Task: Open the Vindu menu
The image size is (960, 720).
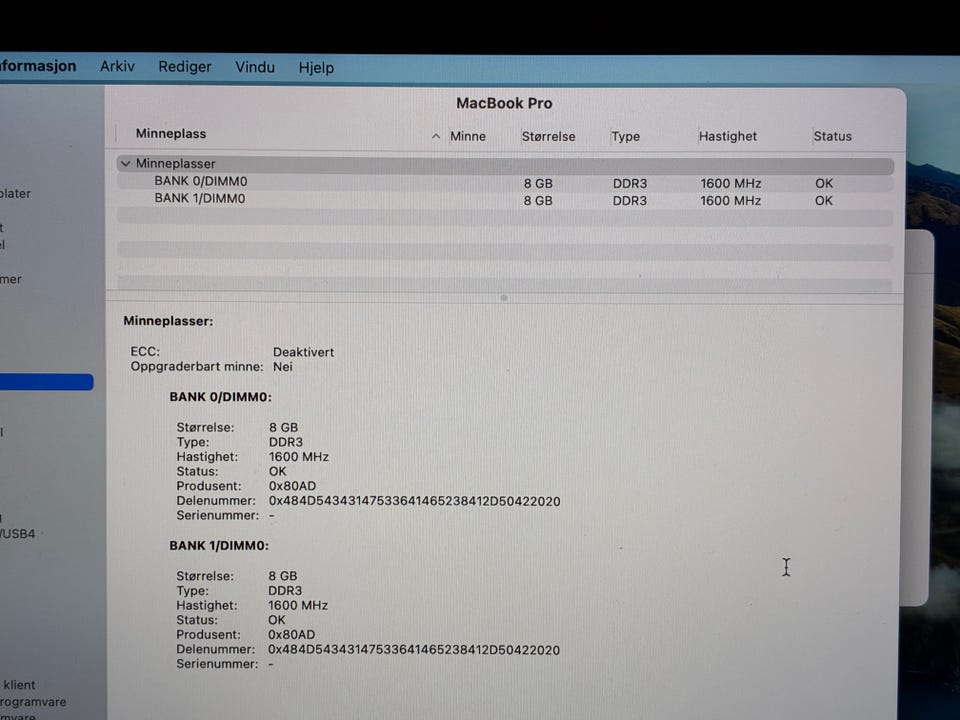Action: 255,67
